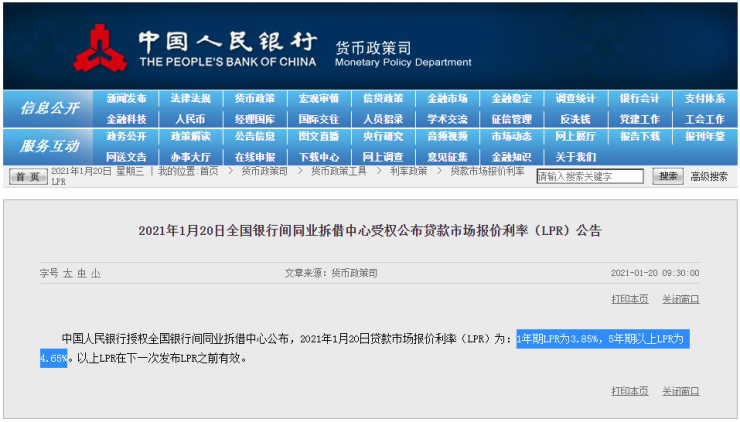The image size is (740, 422).
Task: Open the 网上调查 menu item
Action: (383, 157)
